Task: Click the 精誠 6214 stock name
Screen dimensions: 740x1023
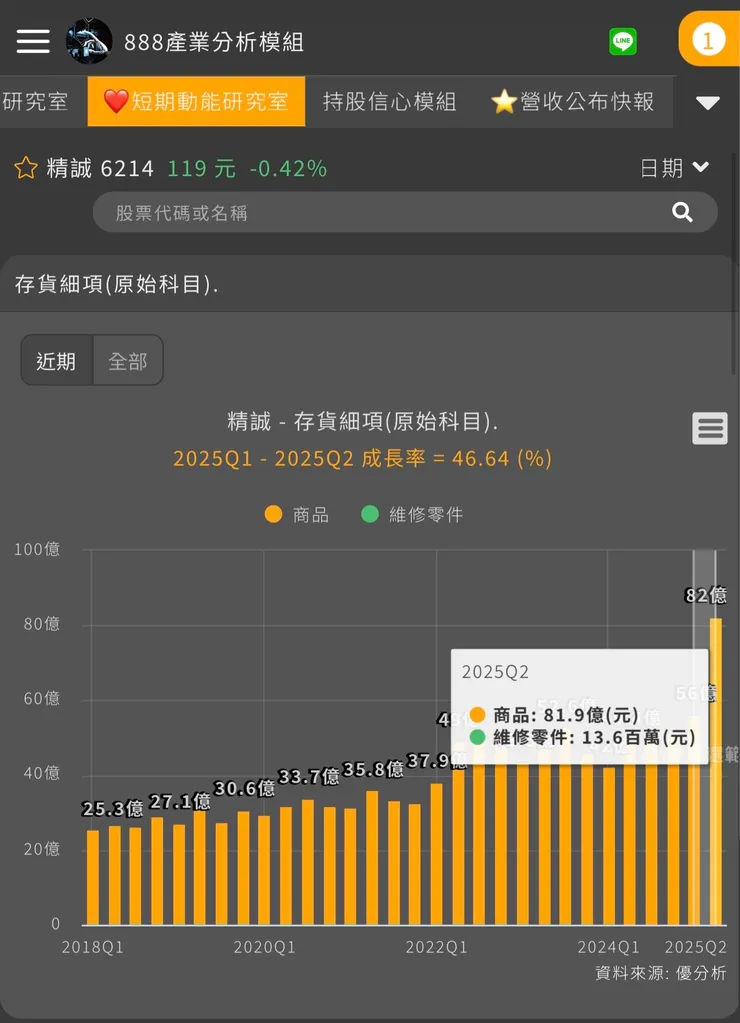Action: [x=100, y=168]
